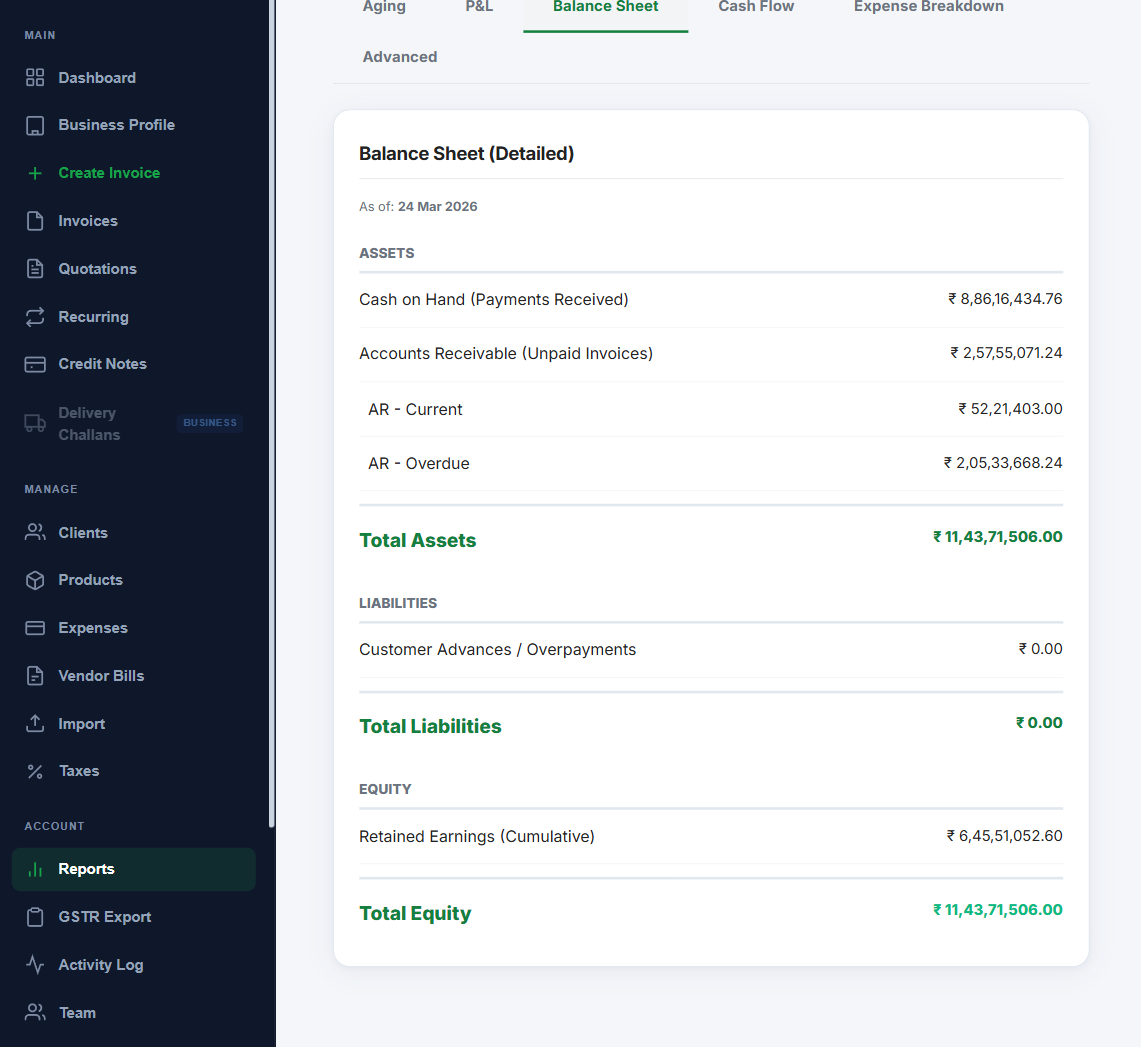Click the Business Profile building icon
This screenshot has height=1047, width=1141.
coord(35,125)
